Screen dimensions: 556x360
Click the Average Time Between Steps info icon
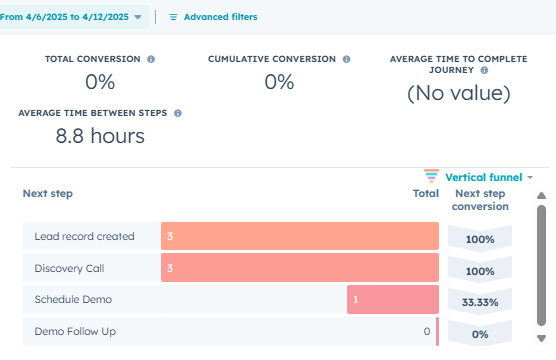(x=178, y=113)
